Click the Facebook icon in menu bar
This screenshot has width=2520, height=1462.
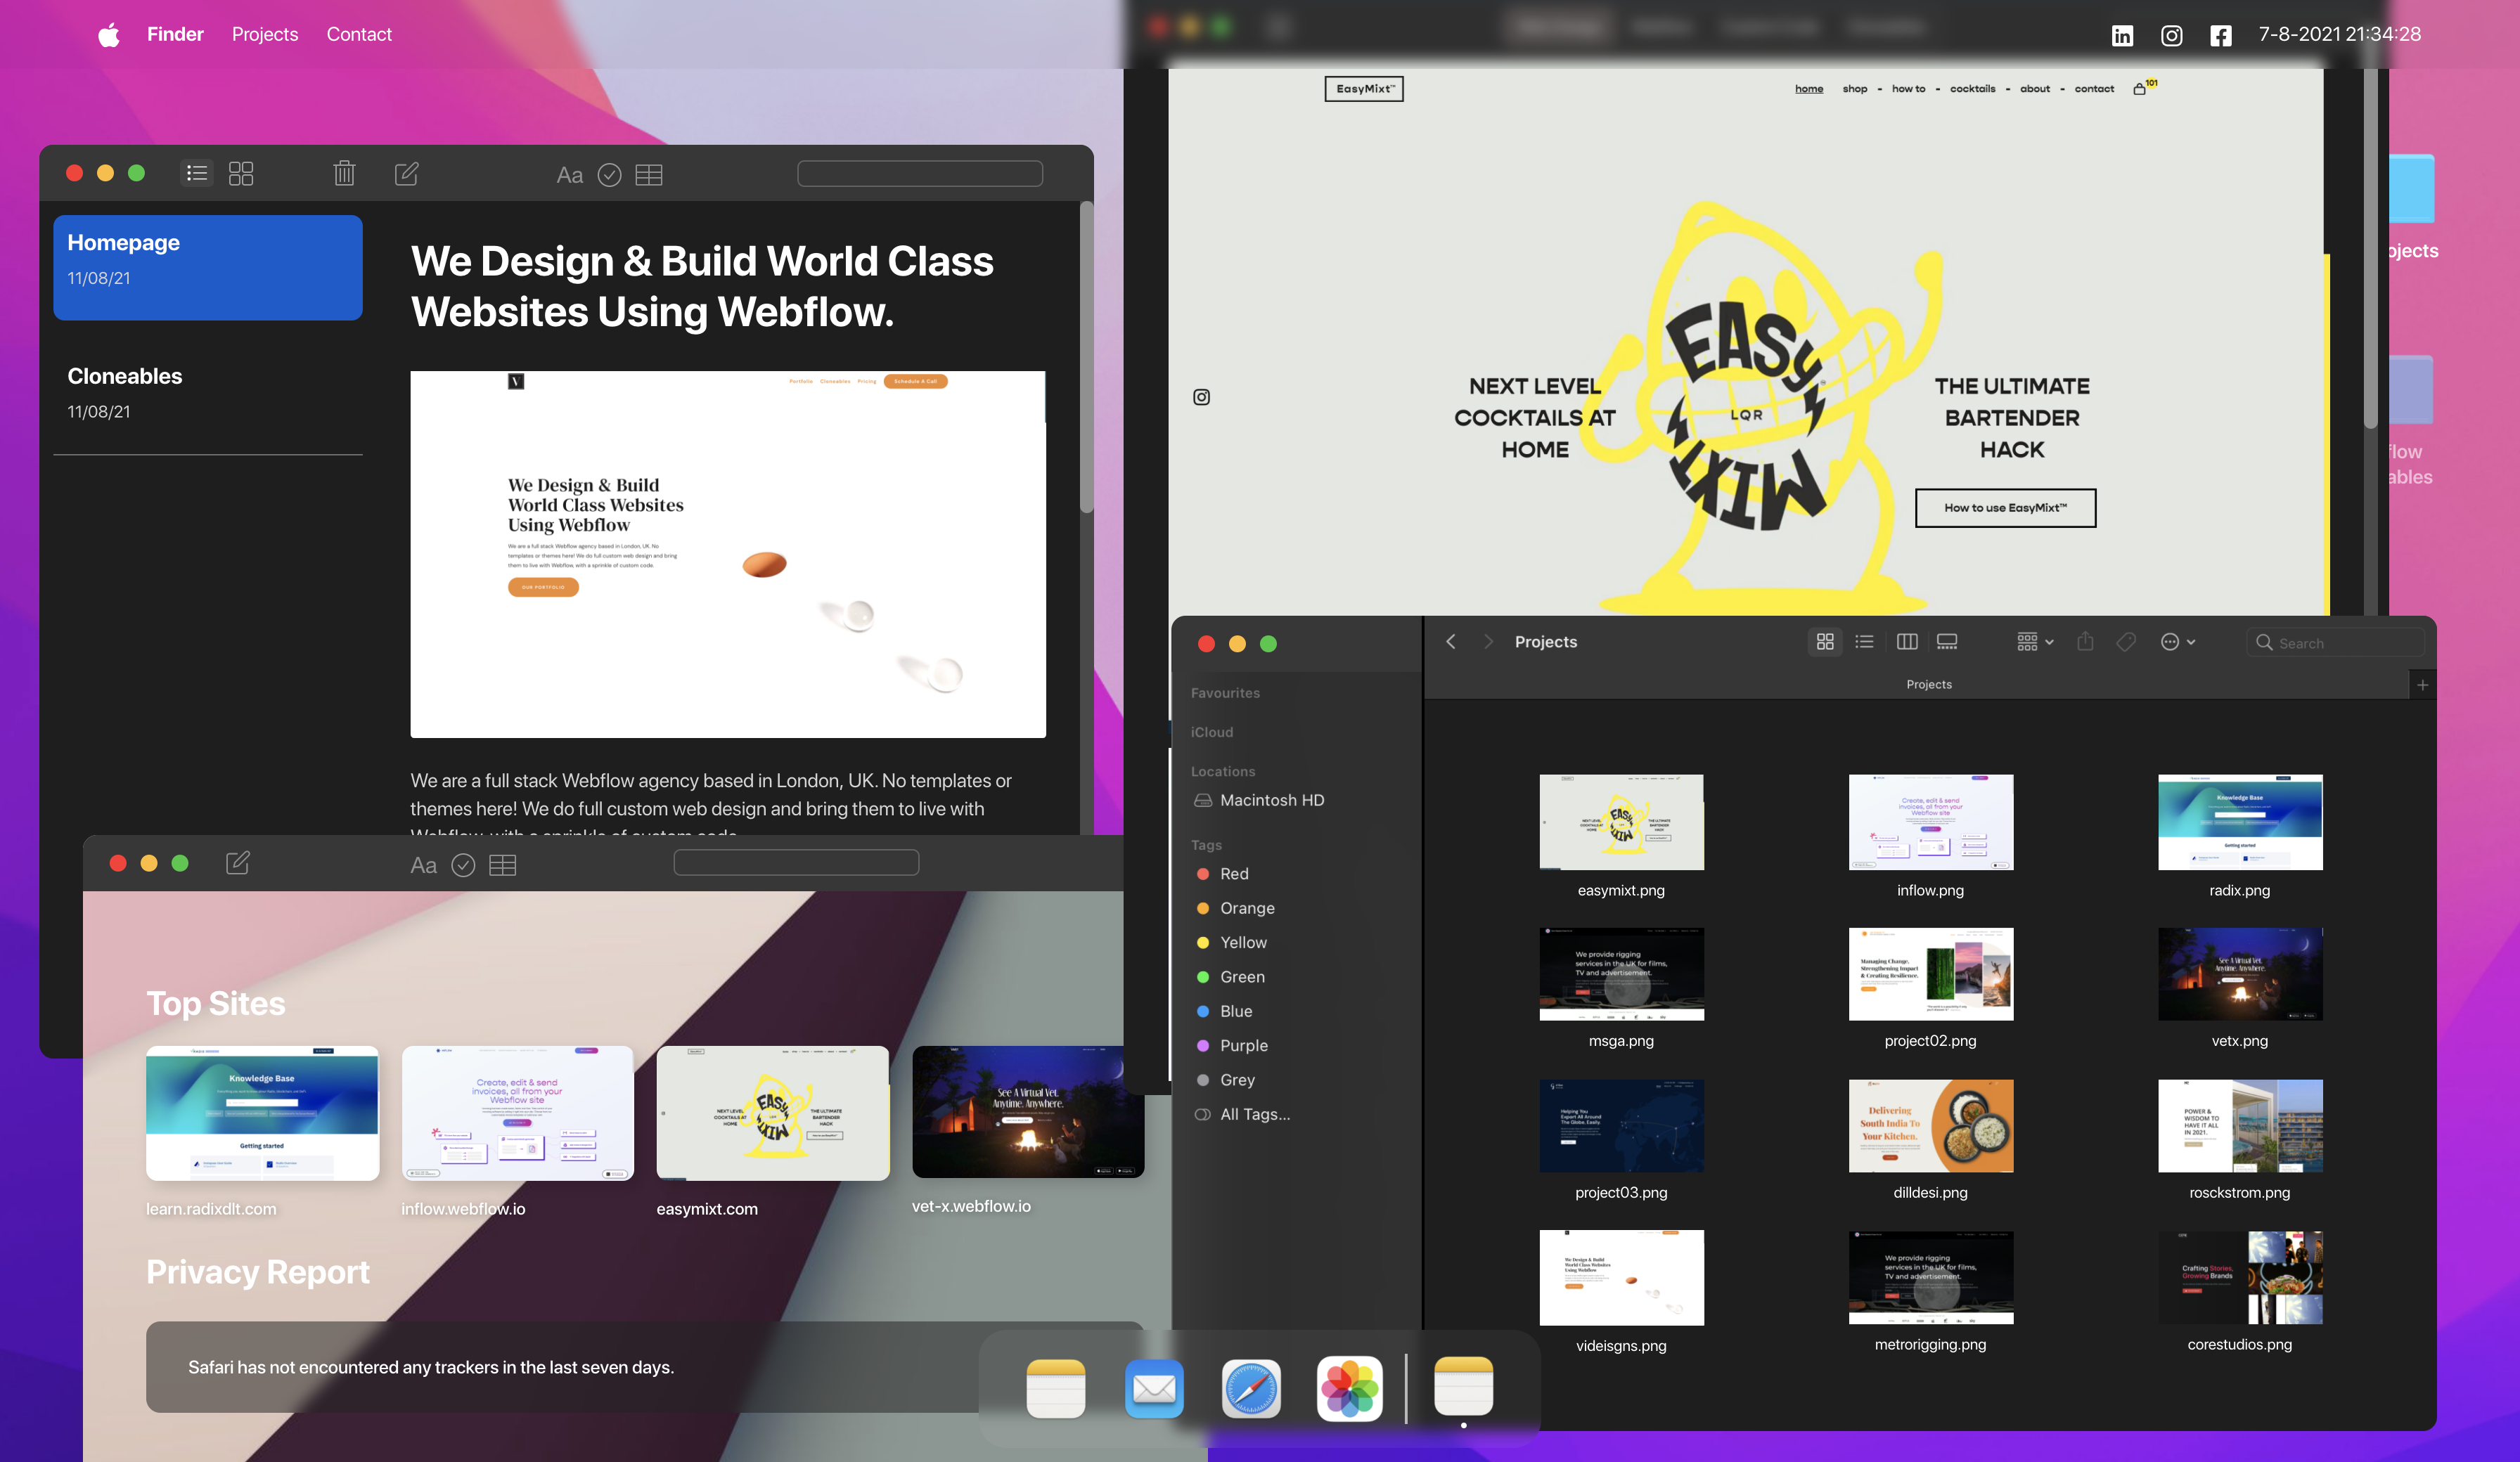tap(2220, 35)
